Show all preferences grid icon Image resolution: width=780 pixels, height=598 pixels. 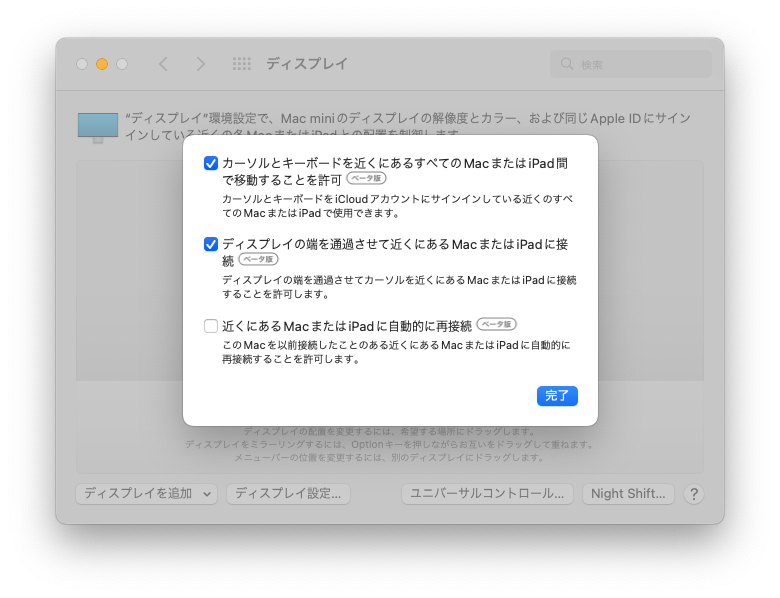[x=242, y=64]
